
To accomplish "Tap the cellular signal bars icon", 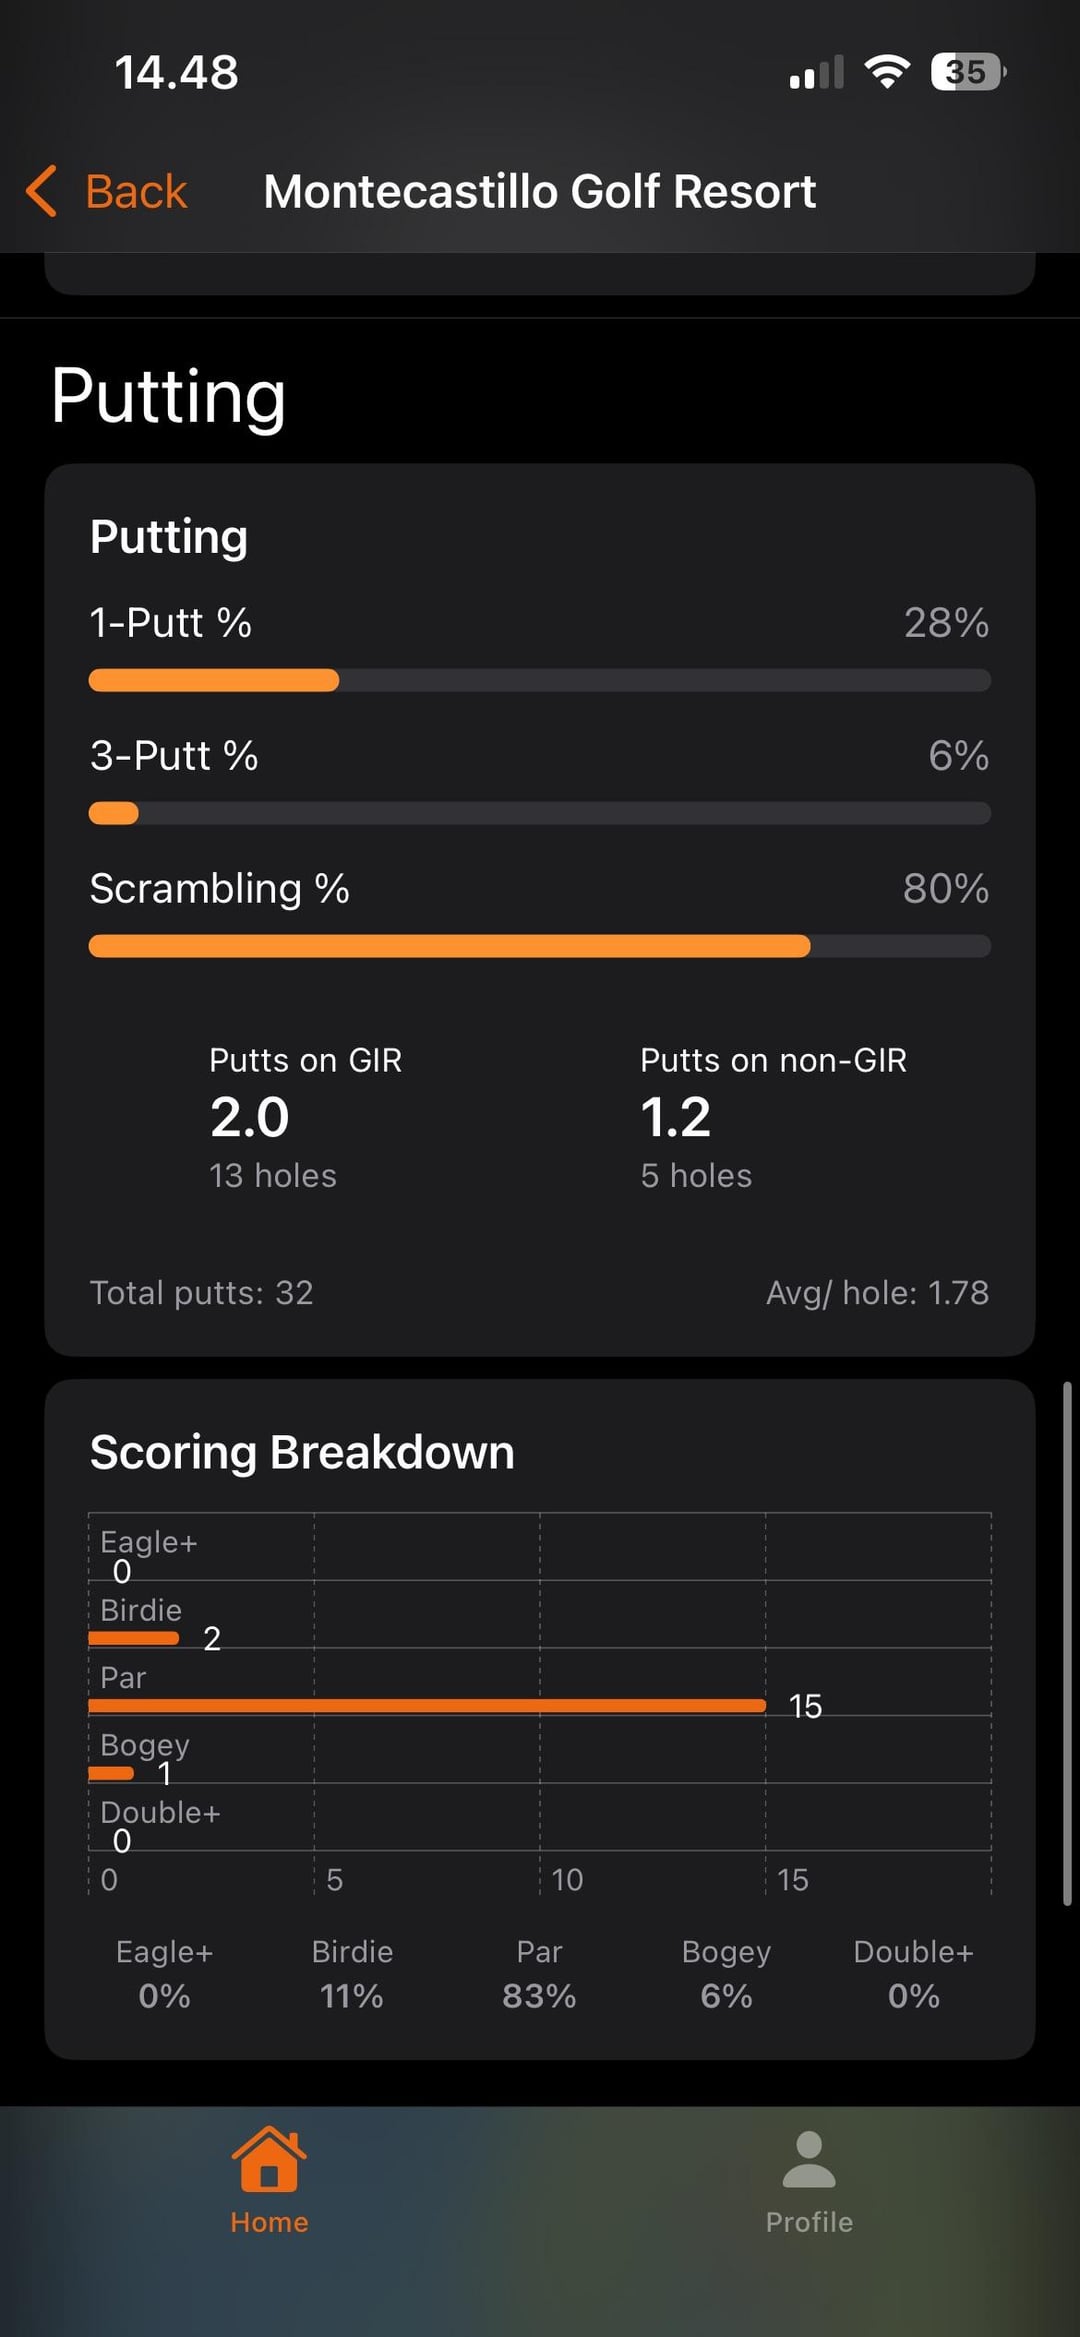I will pos(816,73).
